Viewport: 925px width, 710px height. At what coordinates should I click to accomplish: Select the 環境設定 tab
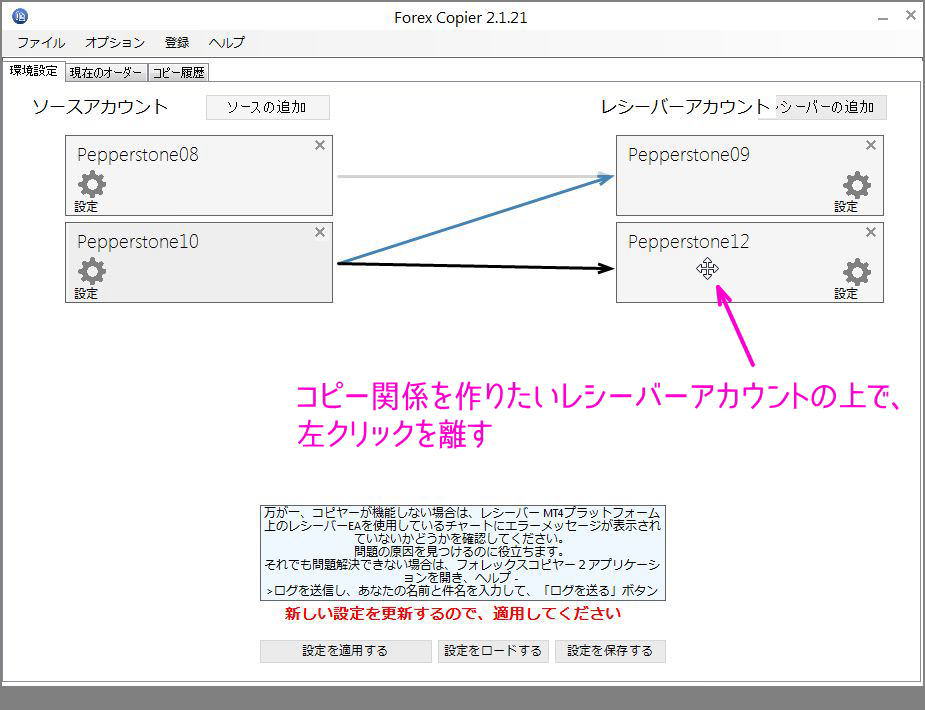34,70
